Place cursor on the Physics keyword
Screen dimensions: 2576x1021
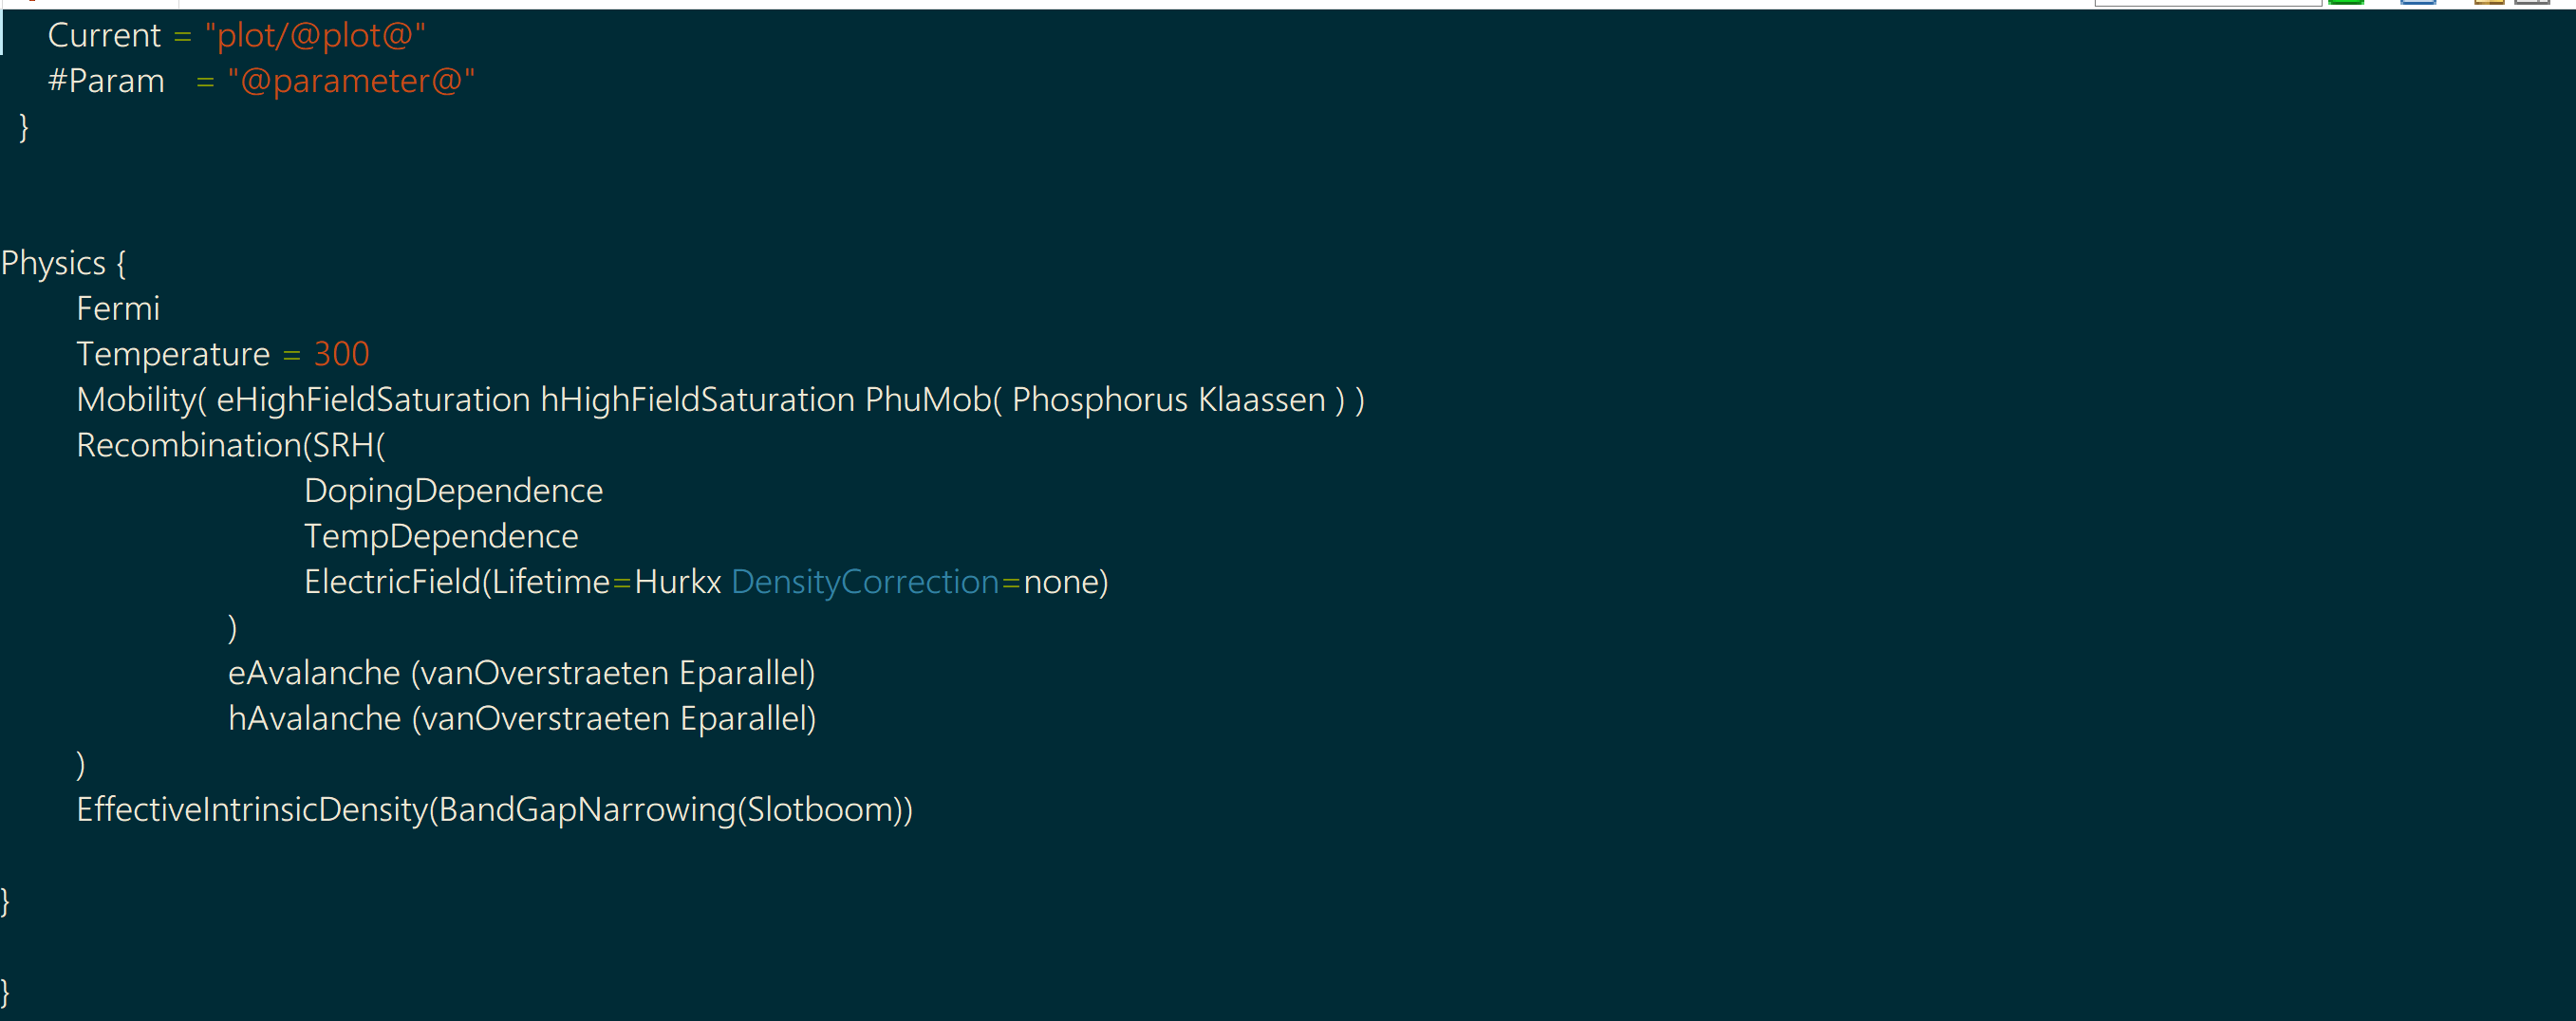click(53, 263)
